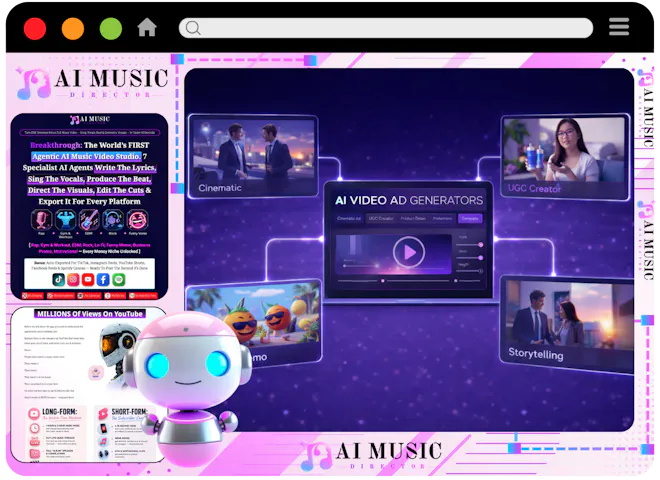
Task: Open the hamburger menu in the browser bar
Action: click(x=619, y=27)
